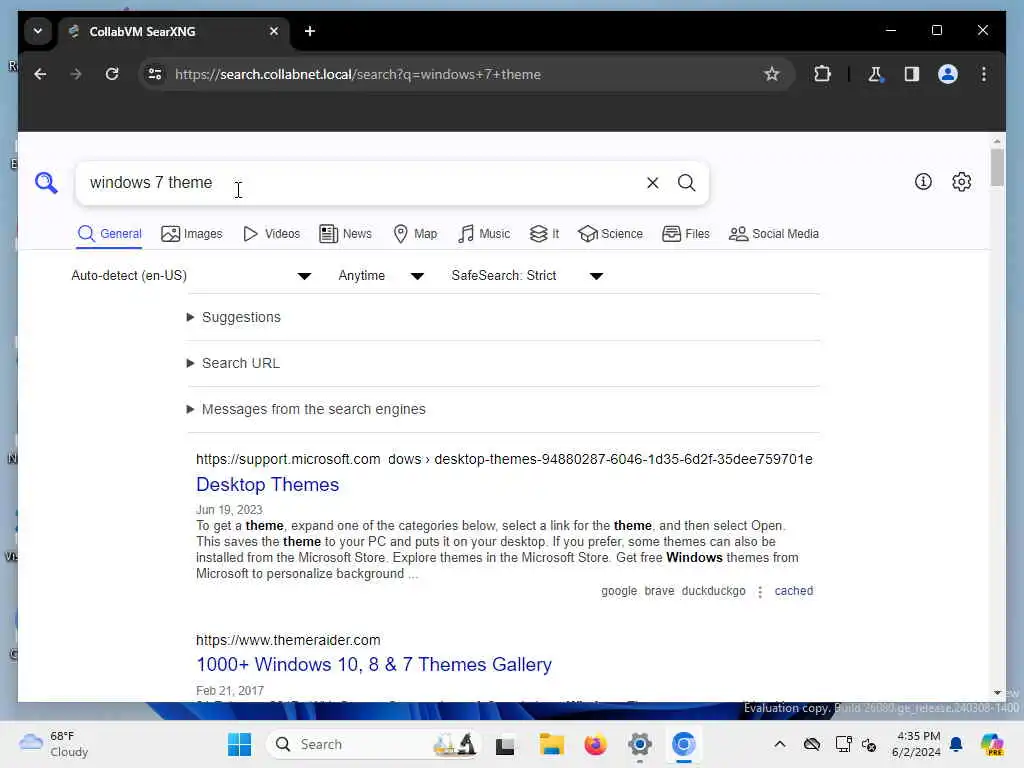Open Copilot preview icon in taskbar
Image resolution: width=1024 pixels, height=768 pixels.
(x=992, y=744)
